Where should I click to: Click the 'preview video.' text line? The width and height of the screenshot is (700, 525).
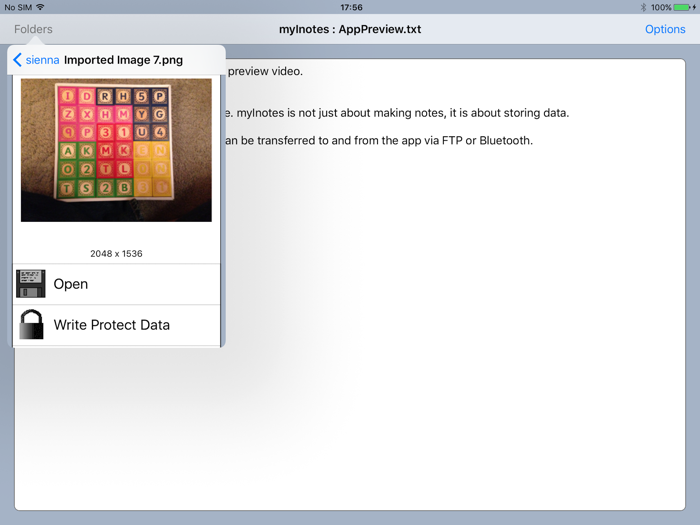pyautogui.click(x=265, y=71)
